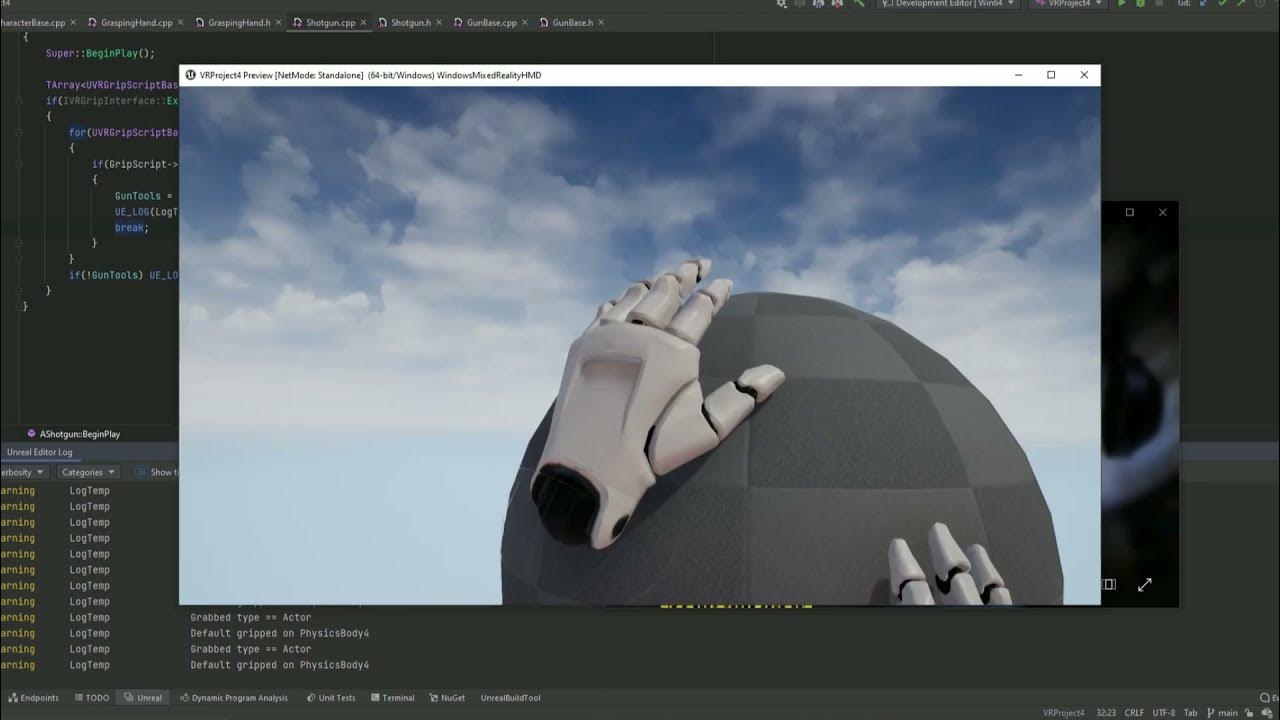The image size is (1280, 720).
Task: Click the CRLF line separator indicator
Action: [1134, 713]
